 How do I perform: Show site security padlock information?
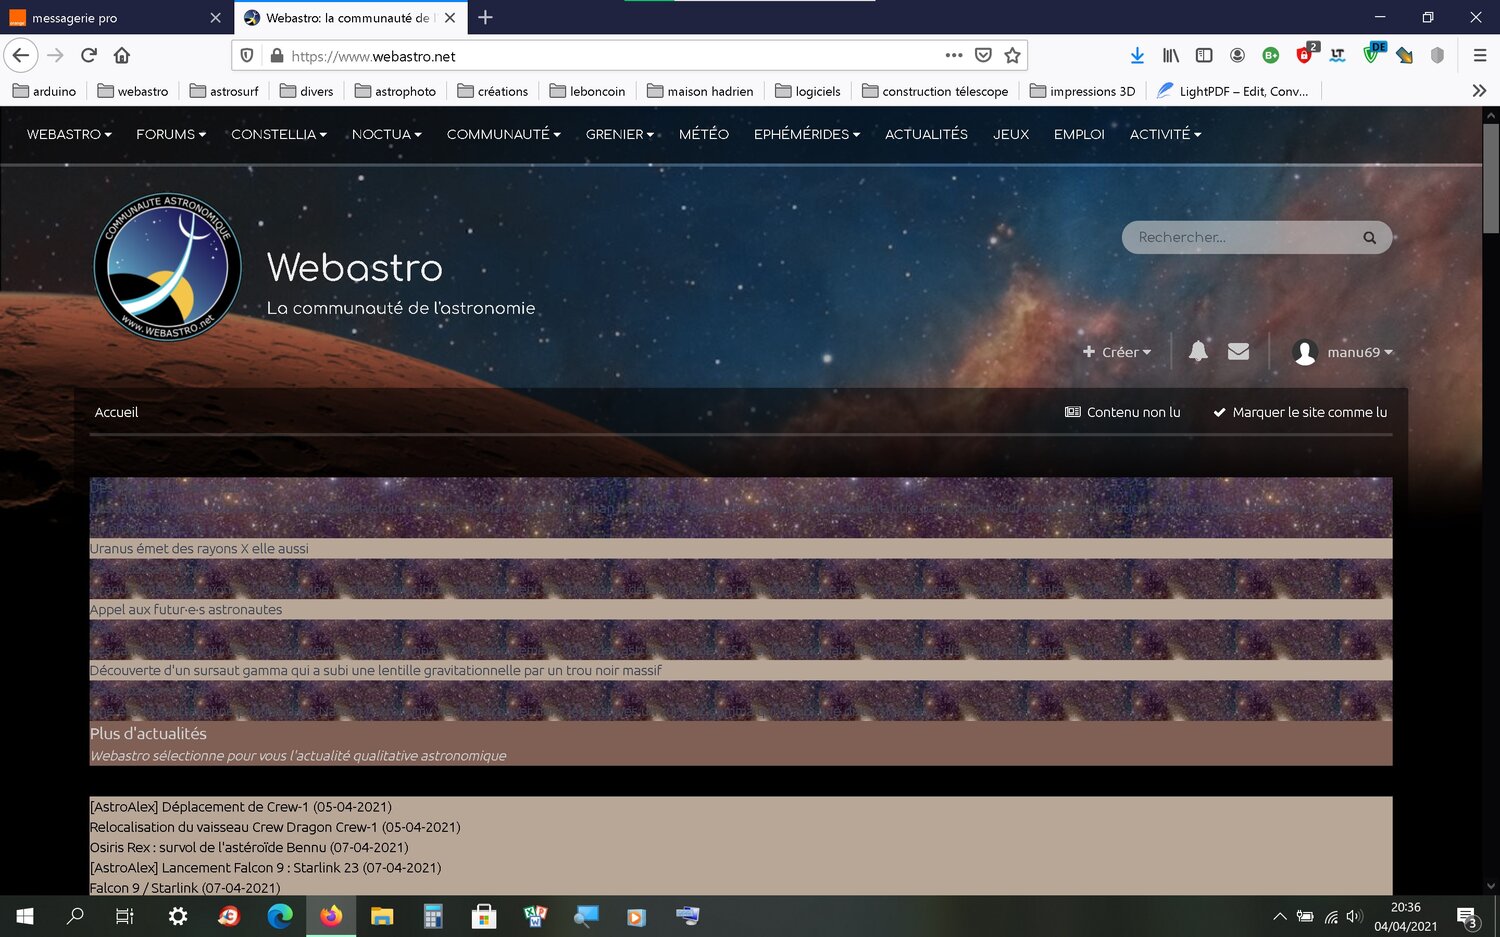277,56
